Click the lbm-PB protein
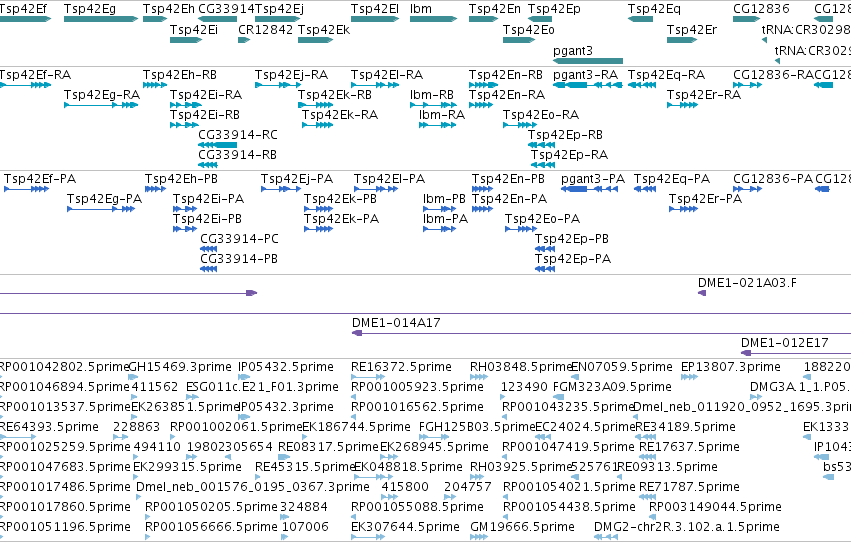The width and height of the screenshot is (851, 542). 440,209
